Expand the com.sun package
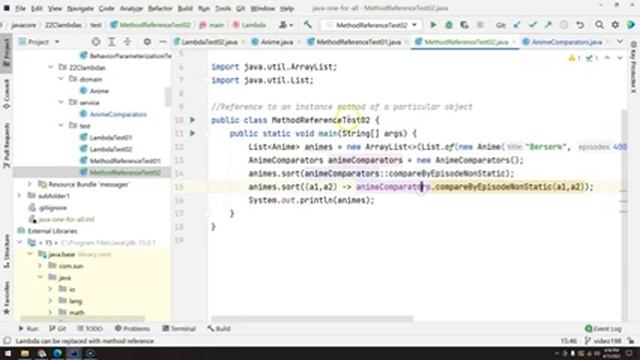 pyautogui.click(x=40, y=266)
